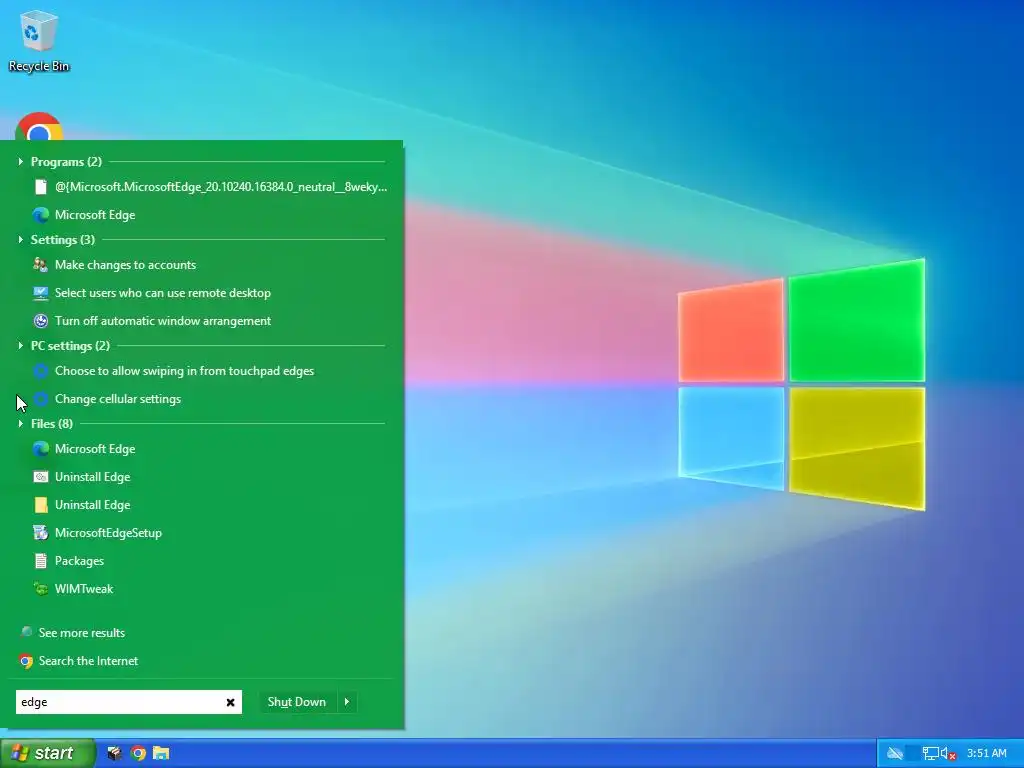Image resolution: width=1024 pixels, height=768 pixels.
Task: Click Search the Internet
Action: click(x=88, y=661)
